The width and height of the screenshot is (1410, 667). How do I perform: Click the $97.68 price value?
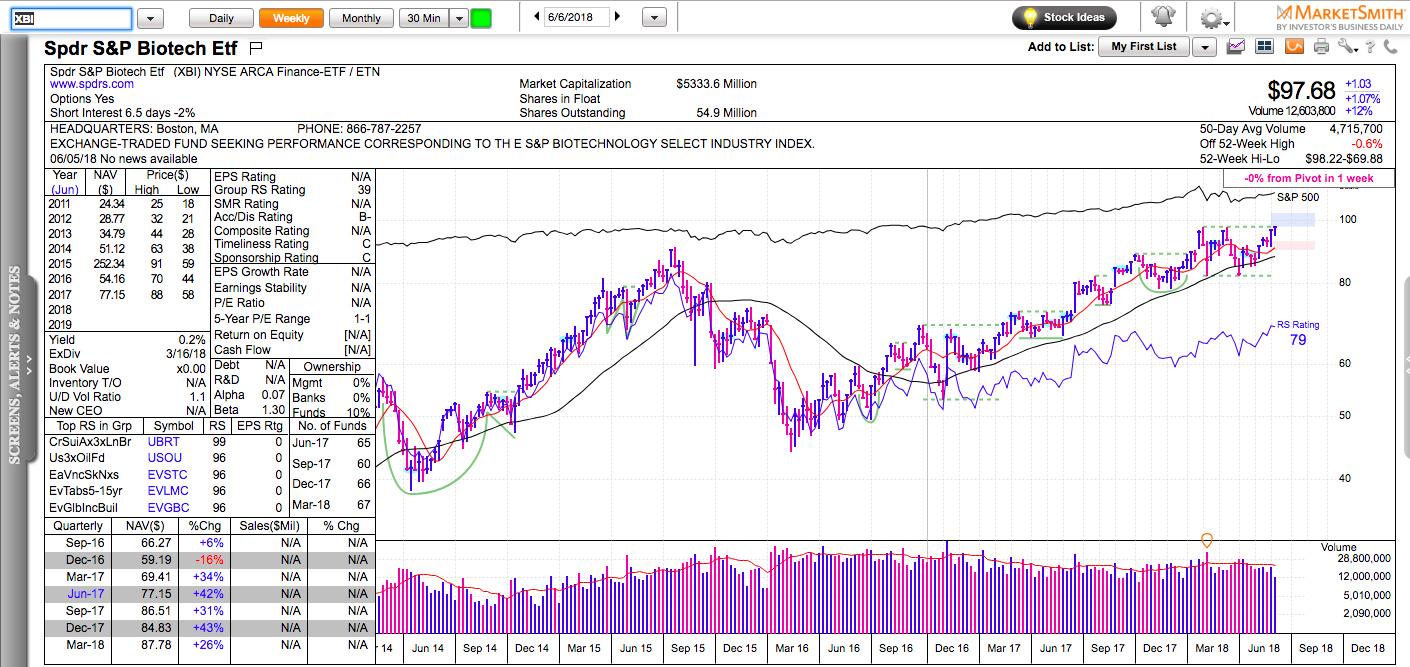tap(1301, 91)
